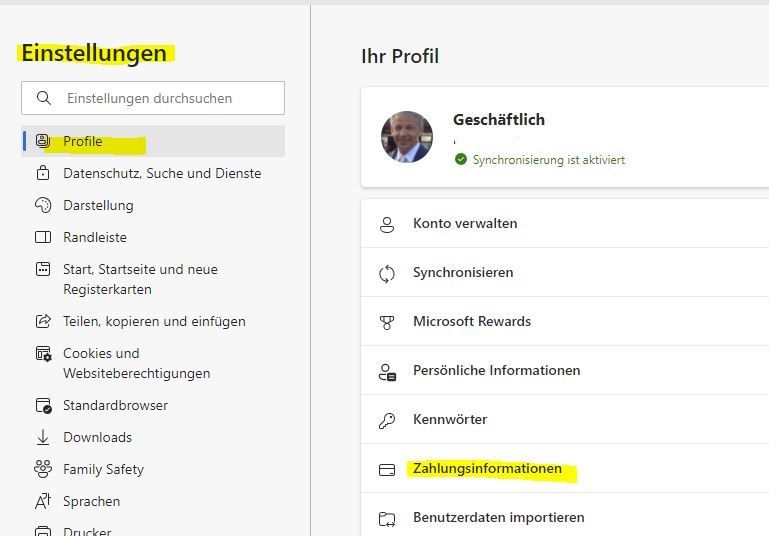
Task: Click the Microsoft Rewards trophy icon
Action: (x=387, y=322)
